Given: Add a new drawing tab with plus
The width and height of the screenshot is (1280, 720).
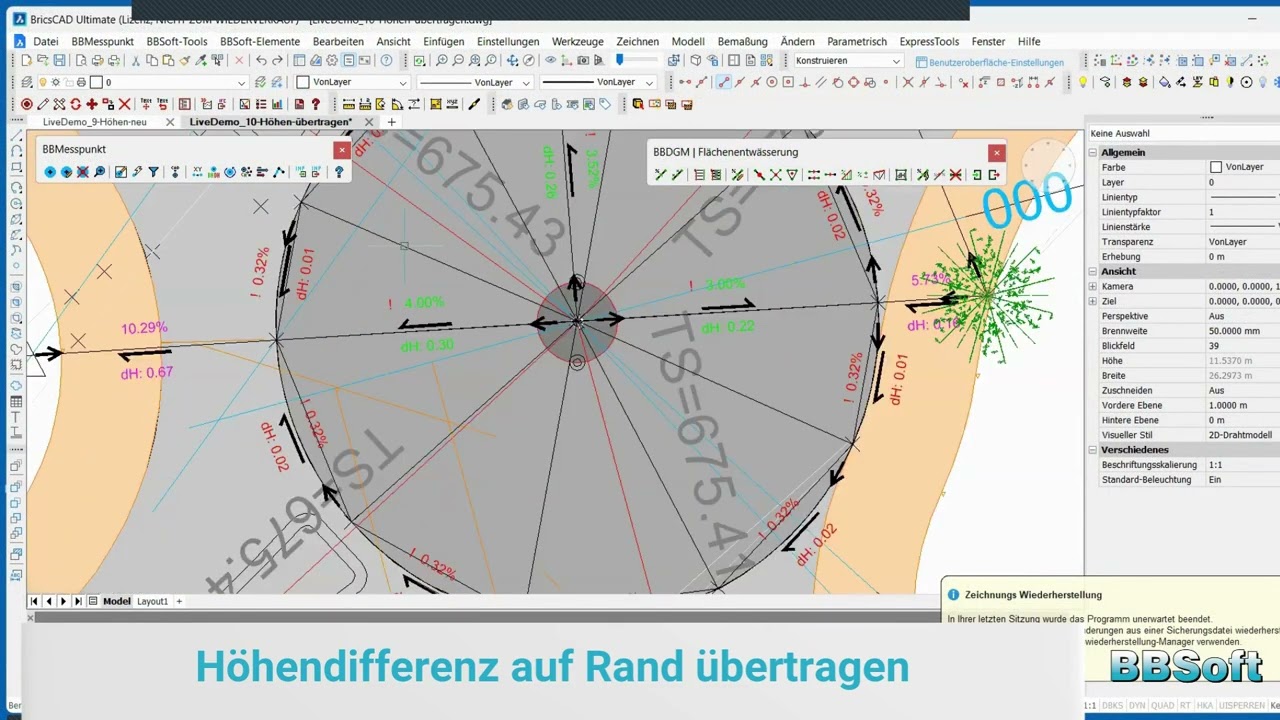Looking at the screenshot, I should pos(392,122).
